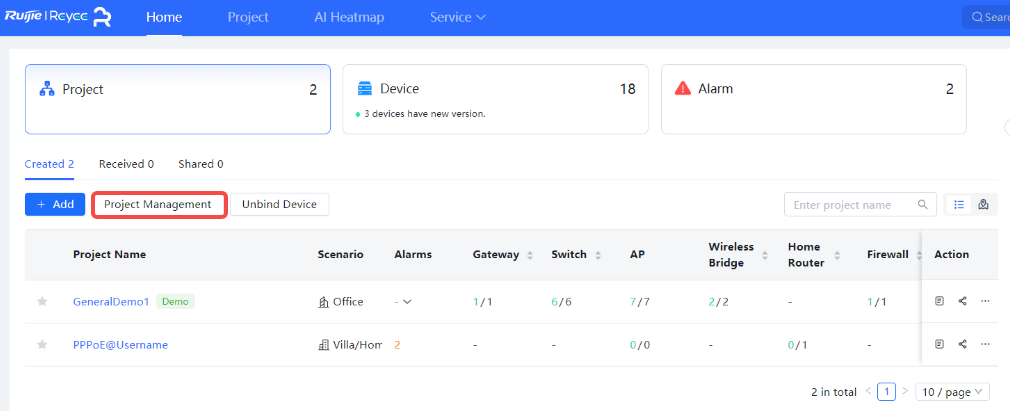This screenshot has height=411, width=1010.
Task: Click the Project Management button
Action: tap(158, 204)
